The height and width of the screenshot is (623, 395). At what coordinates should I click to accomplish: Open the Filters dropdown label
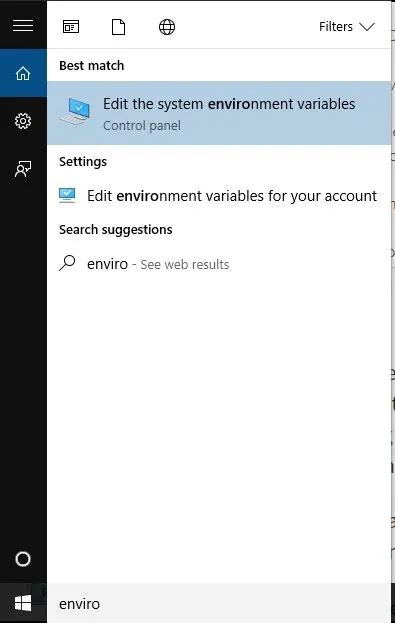pos(336,27)
